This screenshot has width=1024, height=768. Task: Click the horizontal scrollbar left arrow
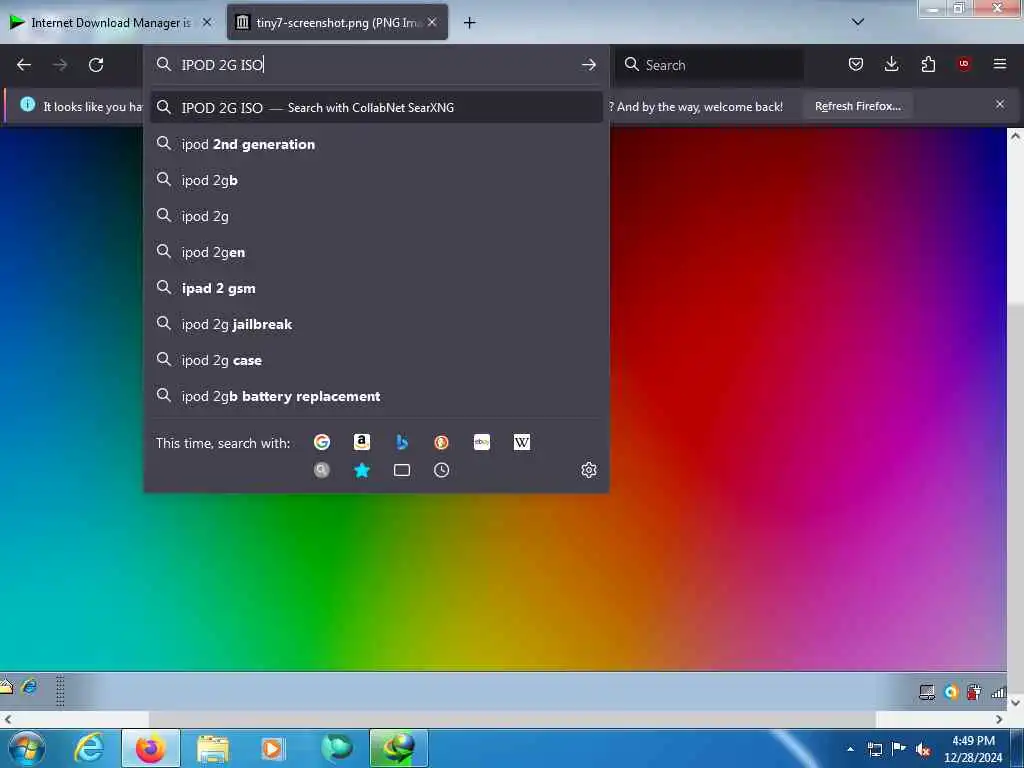pos(8,719)
